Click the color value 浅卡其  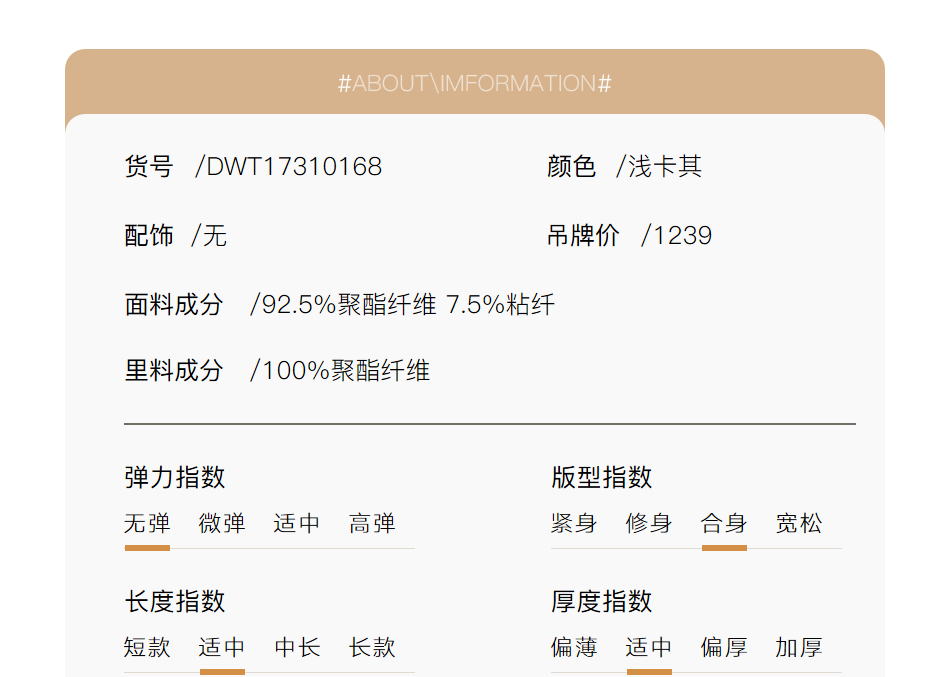click(664, 167)
